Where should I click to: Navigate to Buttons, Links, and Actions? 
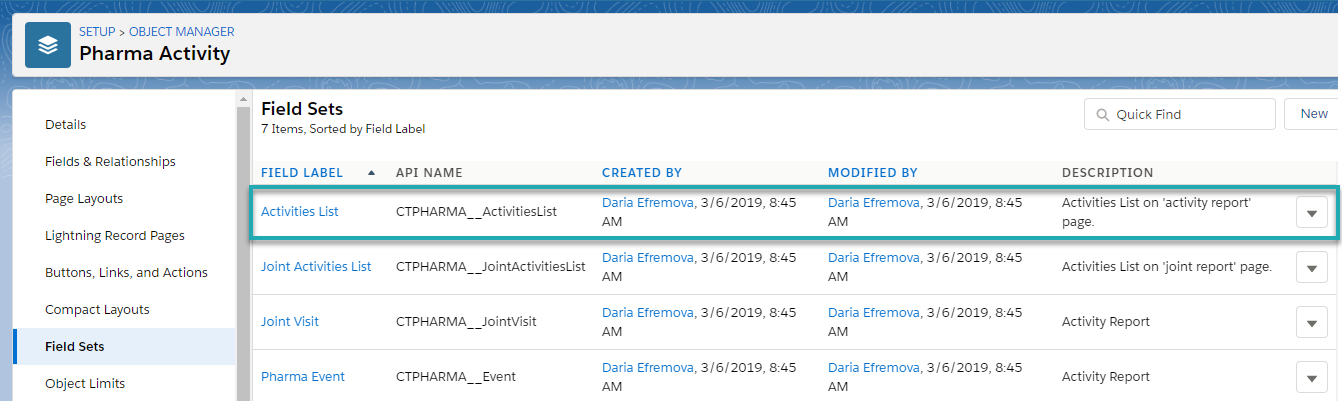126,273
